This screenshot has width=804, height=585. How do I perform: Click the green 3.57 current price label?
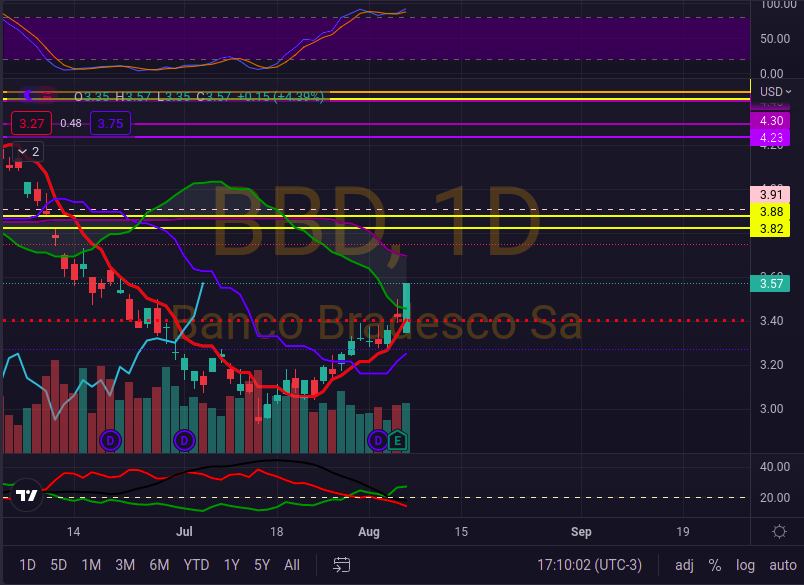coord(770,284)
